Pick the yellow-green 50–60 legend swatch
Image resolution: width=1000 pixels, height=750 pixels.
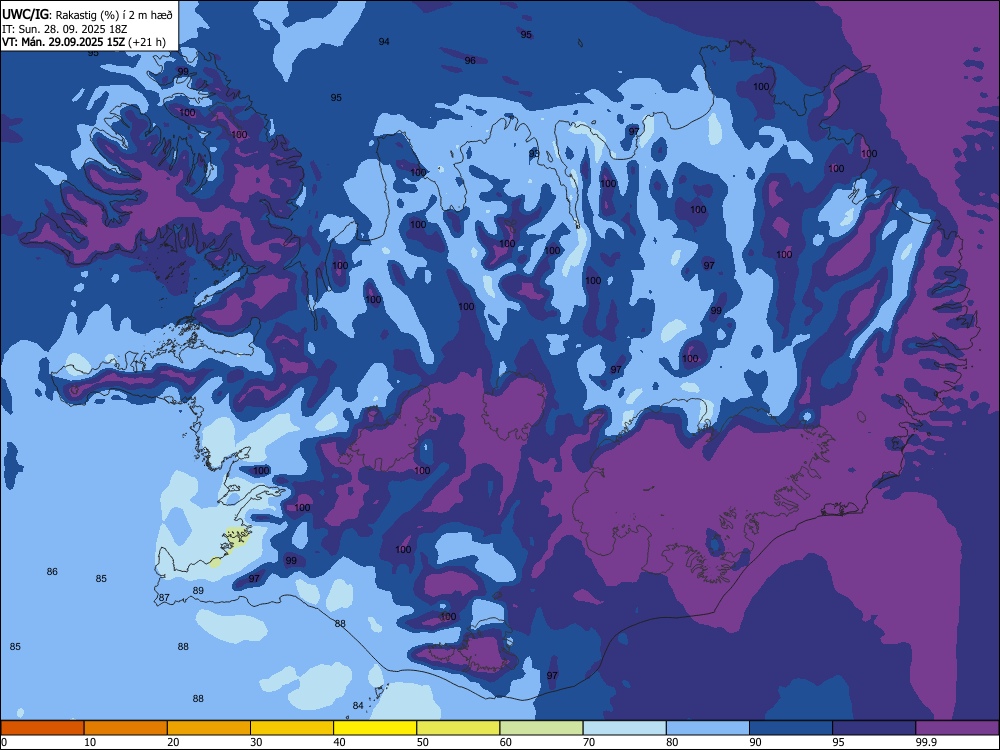459,728
